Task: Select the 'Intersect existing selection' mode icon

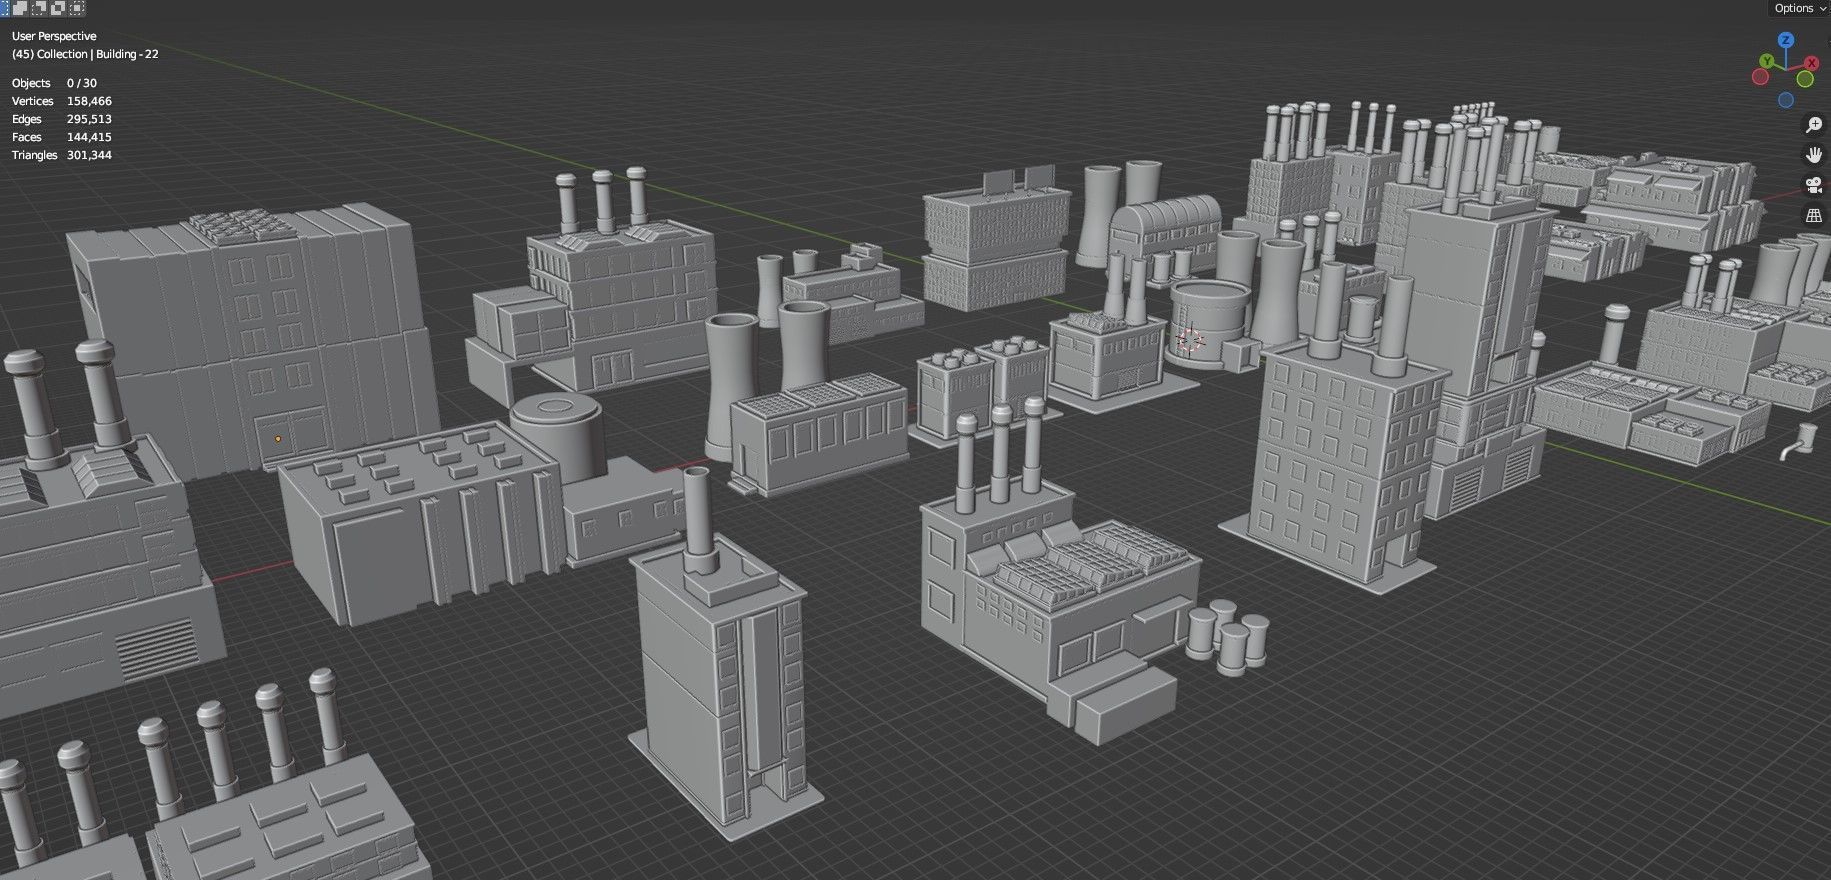Action: (x=77, y=8)
